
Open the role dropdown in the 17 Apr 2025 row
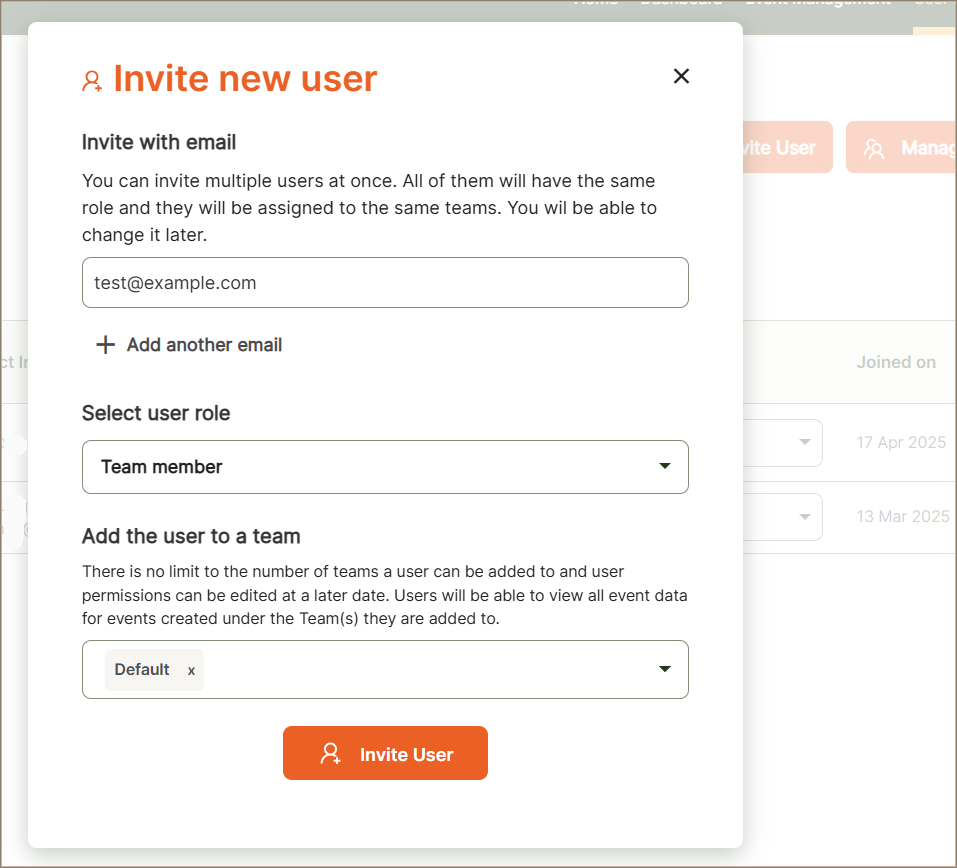click(782, 443)
